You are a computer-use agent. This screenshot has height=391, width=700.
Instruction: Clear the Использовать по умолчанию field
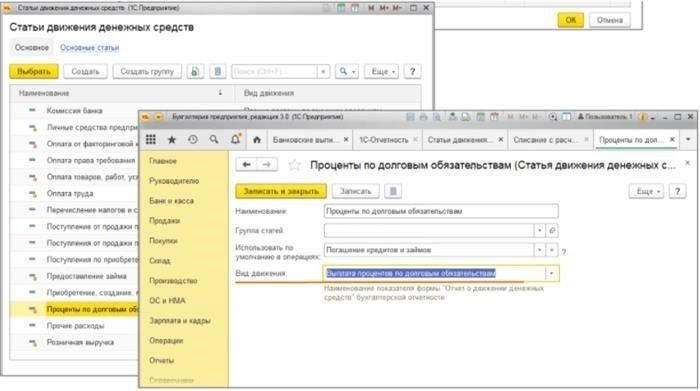tap(552, 250)
